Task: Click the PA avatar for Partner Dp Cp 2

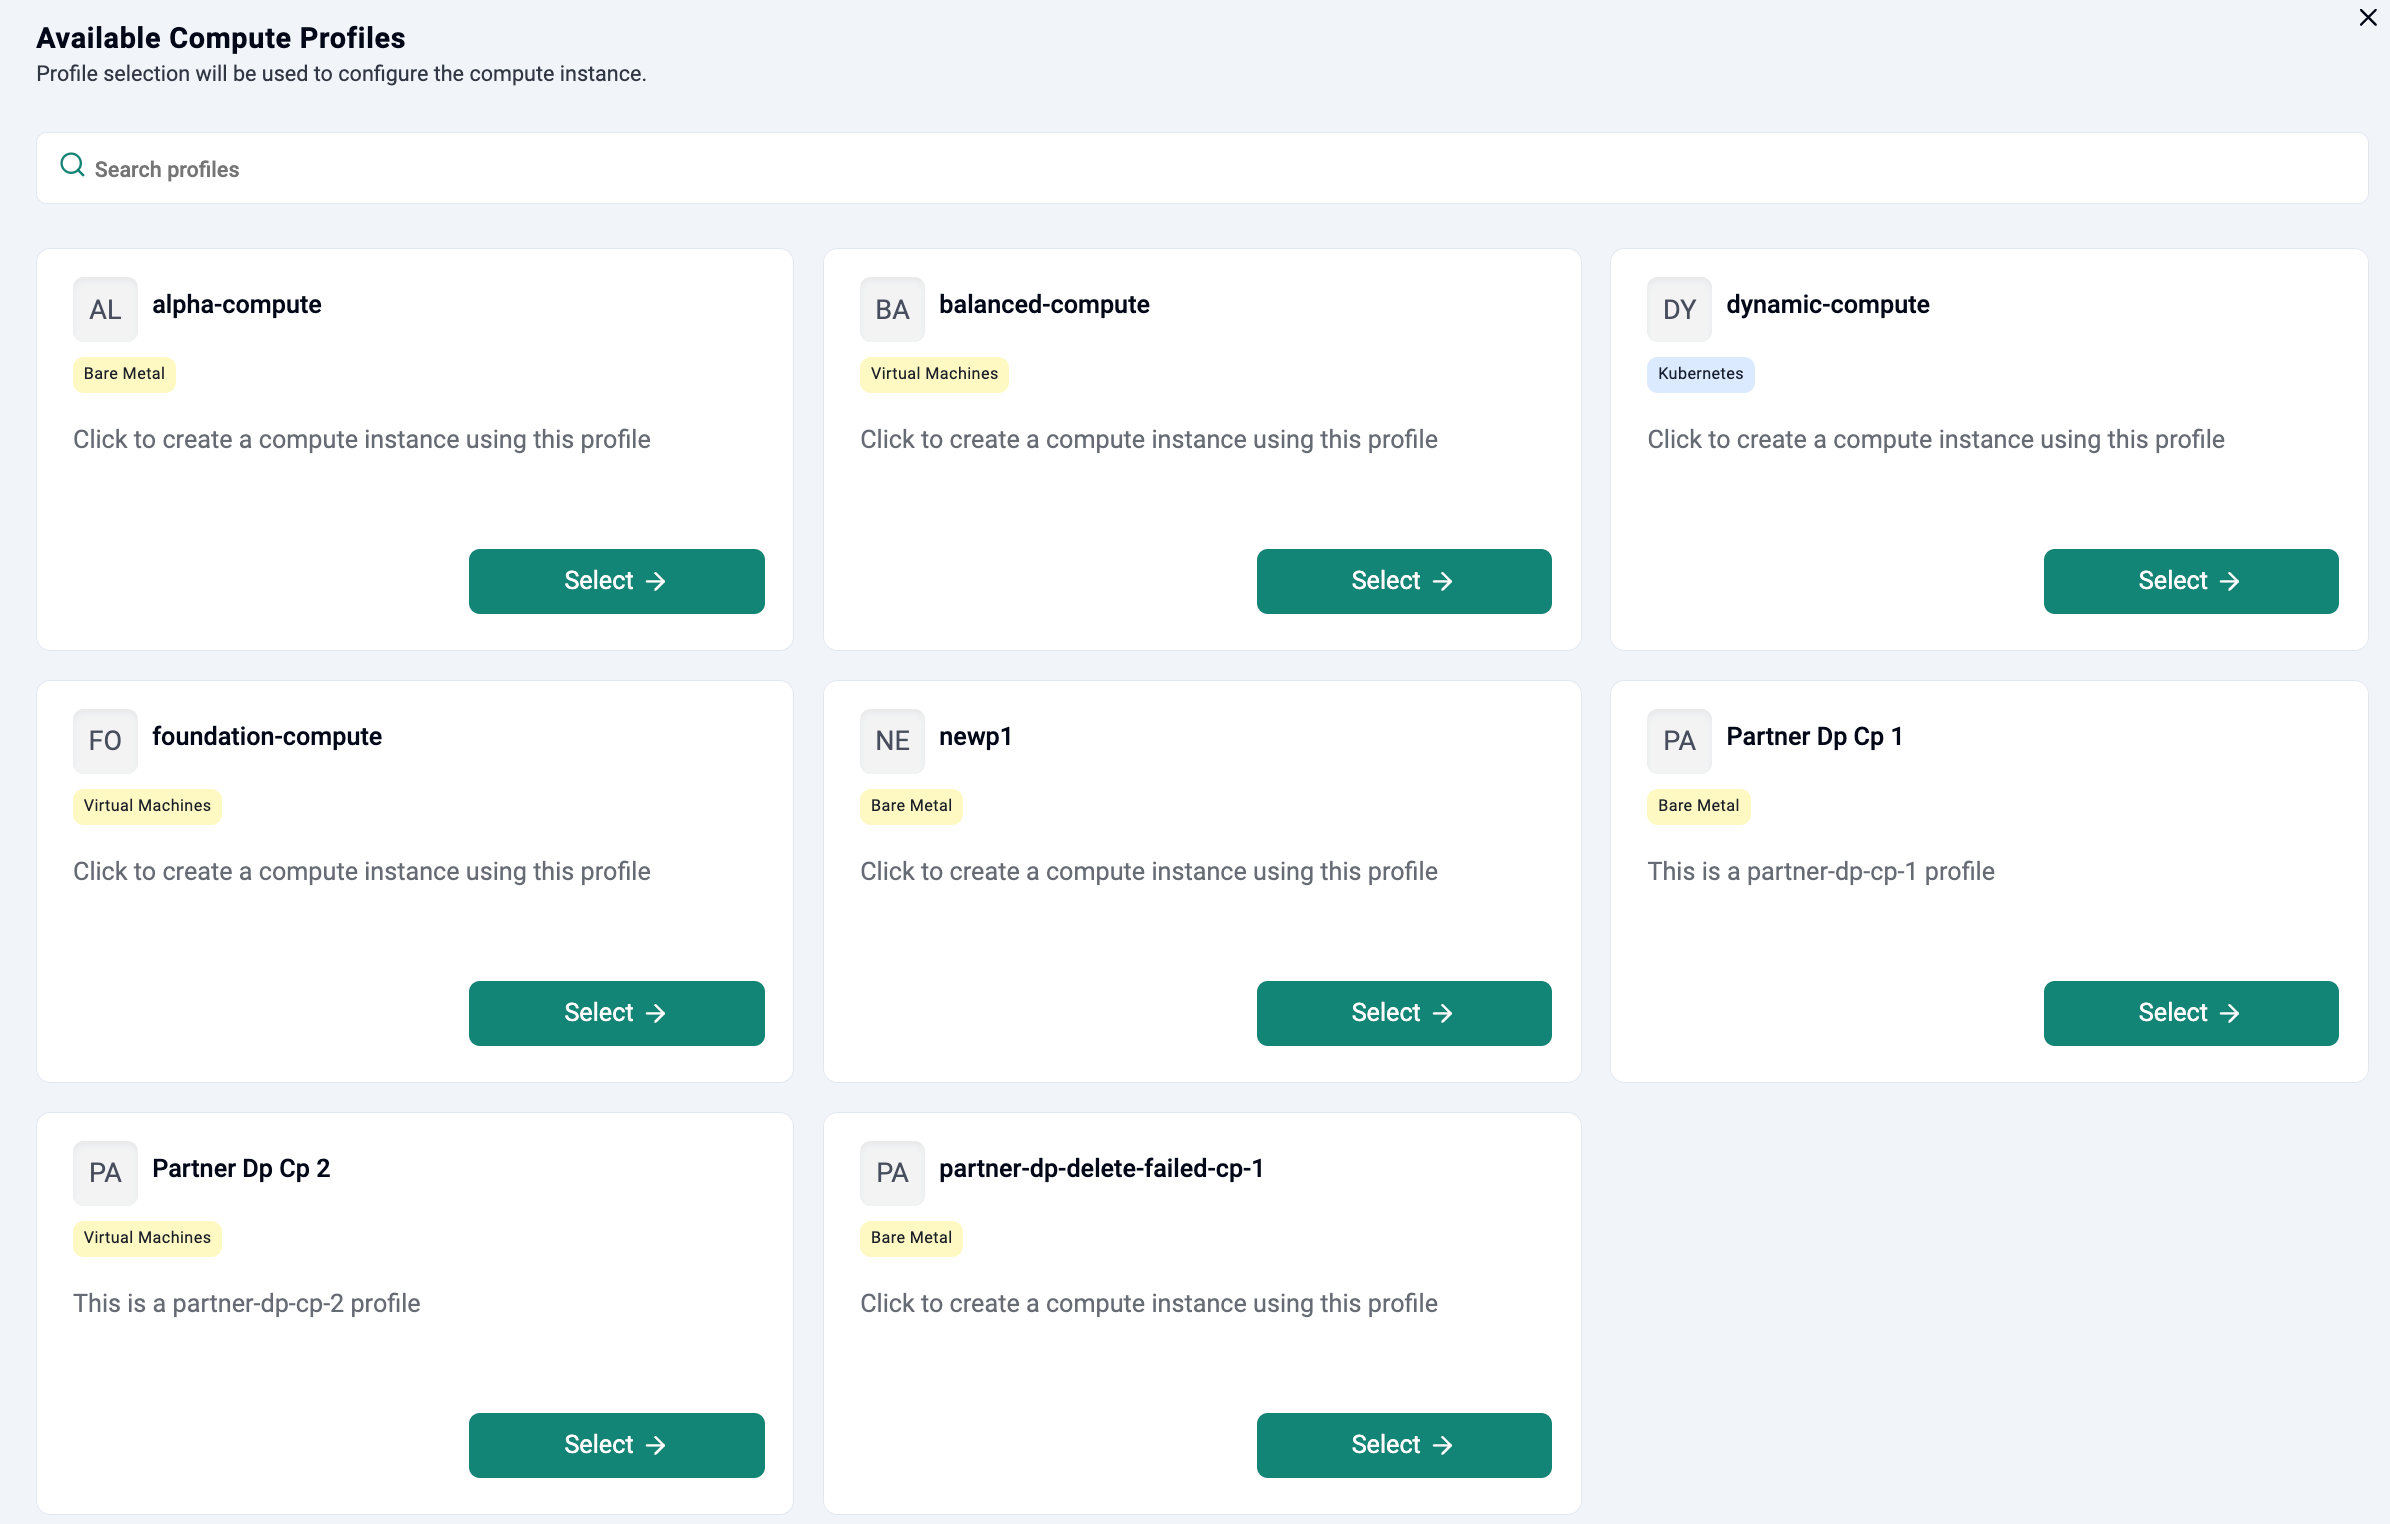Action: click(105, 1173)
